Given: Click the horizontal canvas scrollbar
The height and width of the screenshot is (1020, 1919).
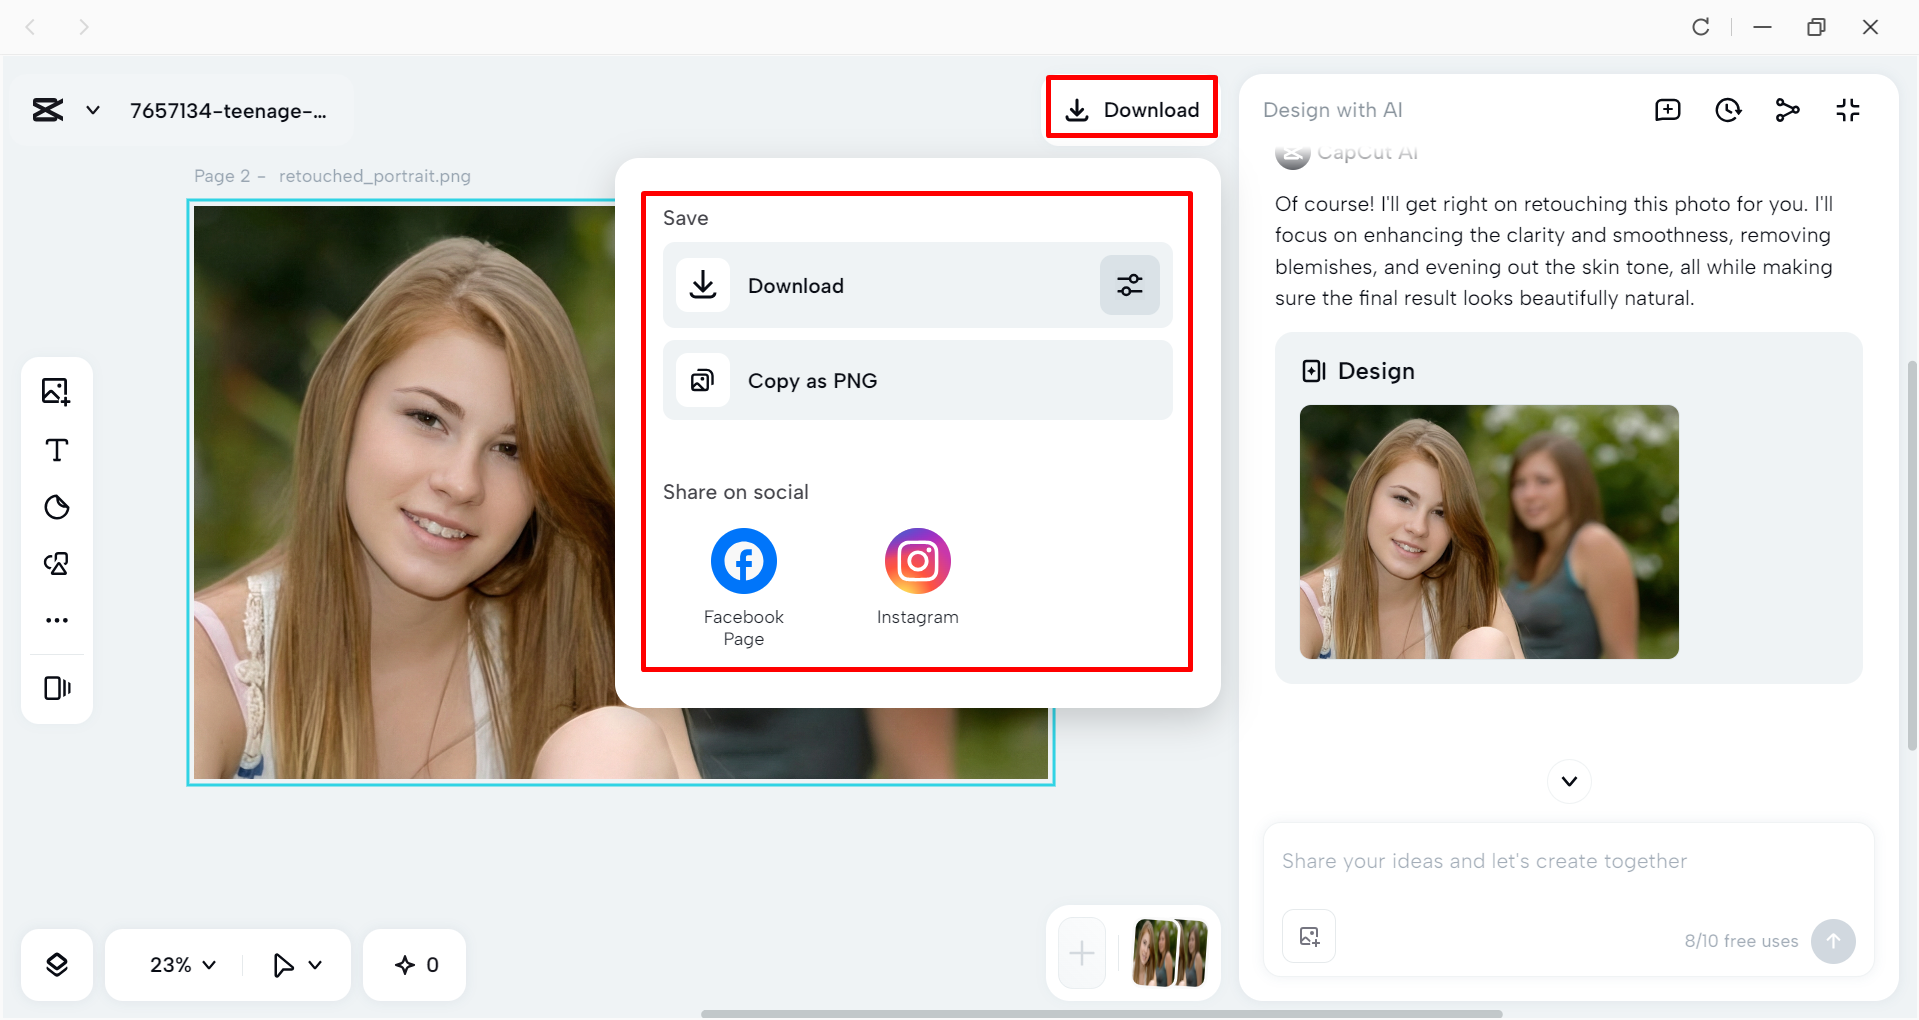Looking at the screenshot, I should pos(1101,1014).
